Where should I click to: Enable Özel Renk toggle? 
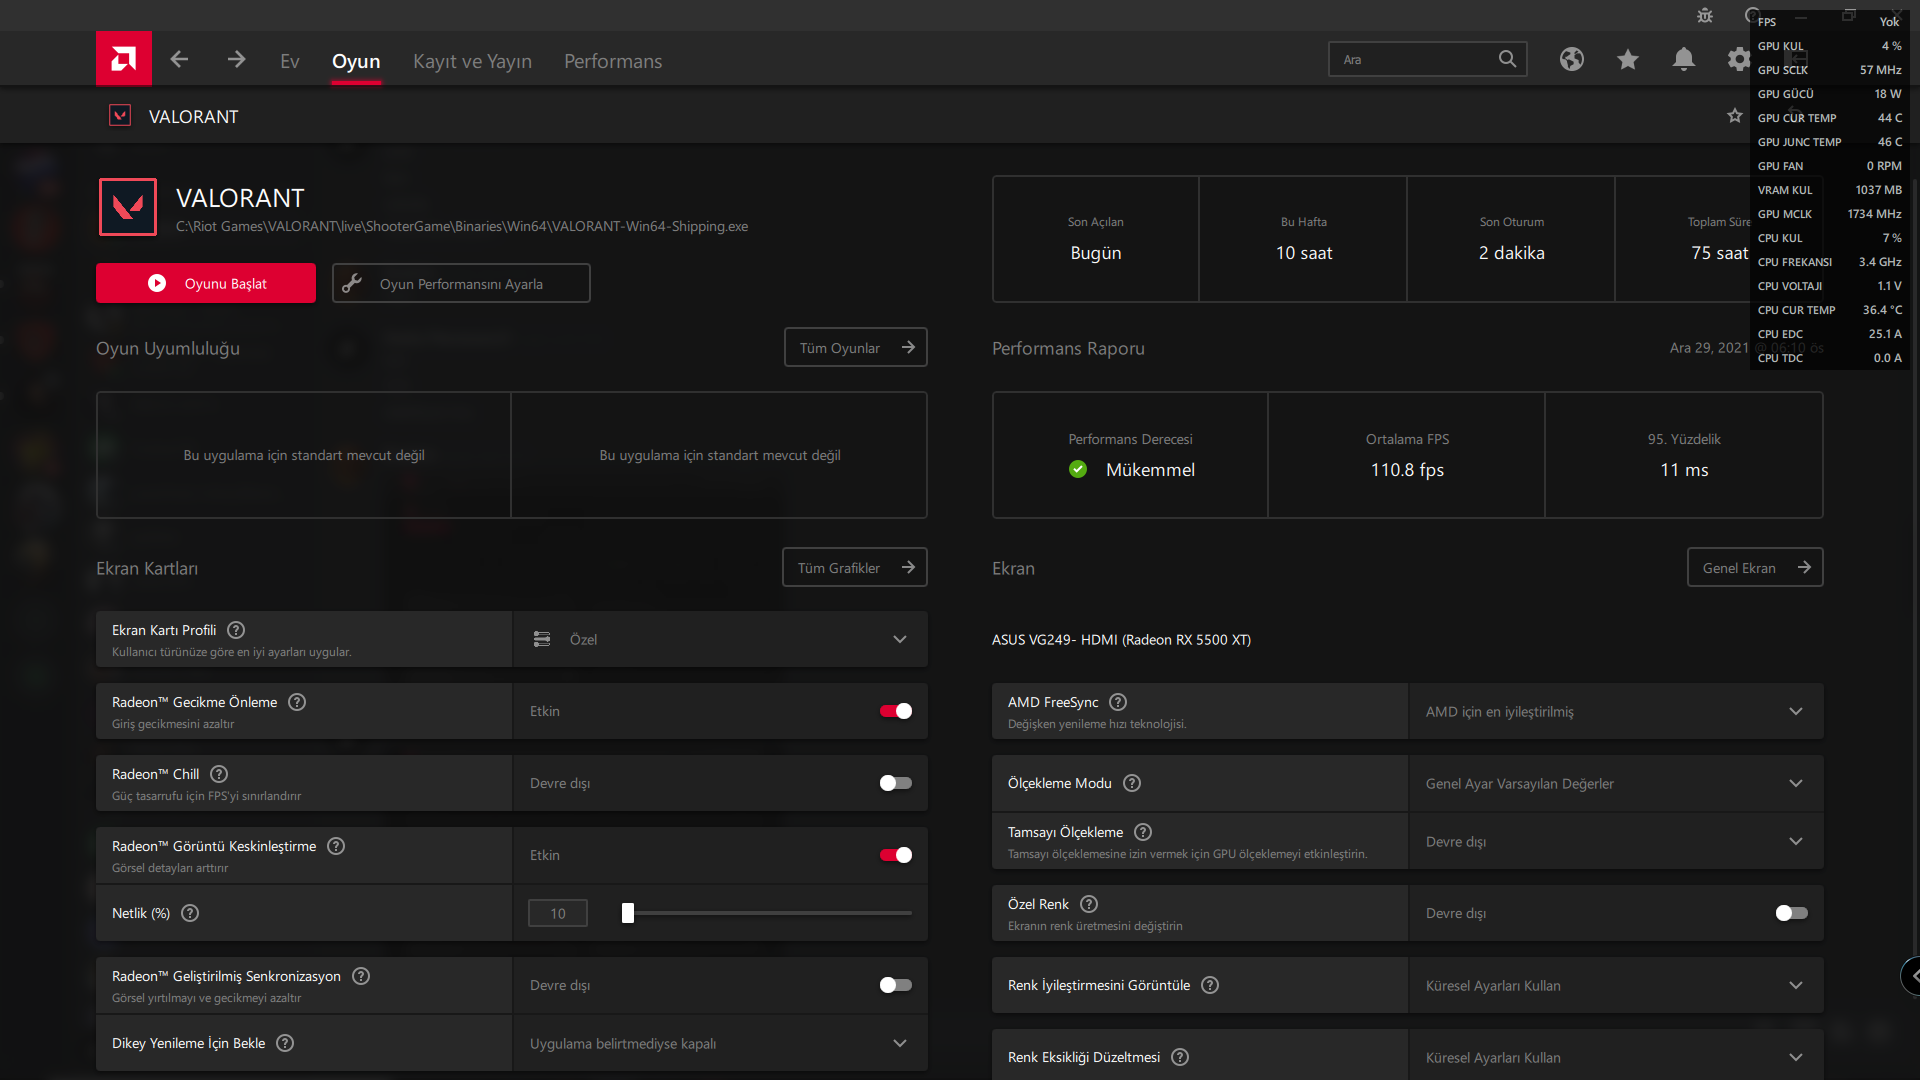1791,913
